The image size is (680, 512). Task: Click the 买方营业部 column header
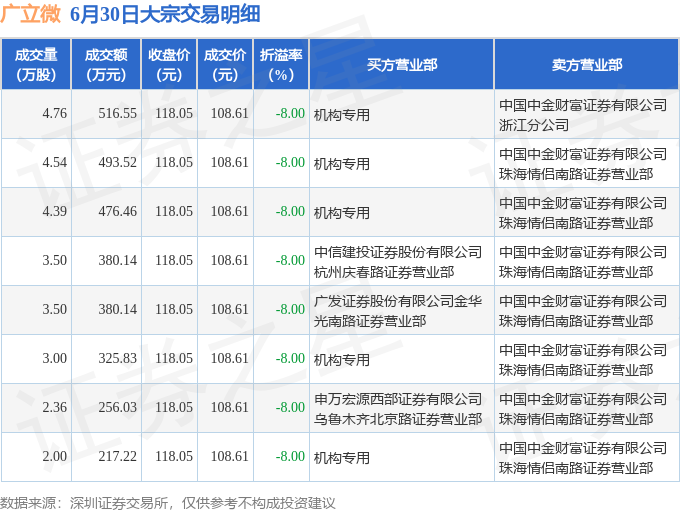click(402, 64)
